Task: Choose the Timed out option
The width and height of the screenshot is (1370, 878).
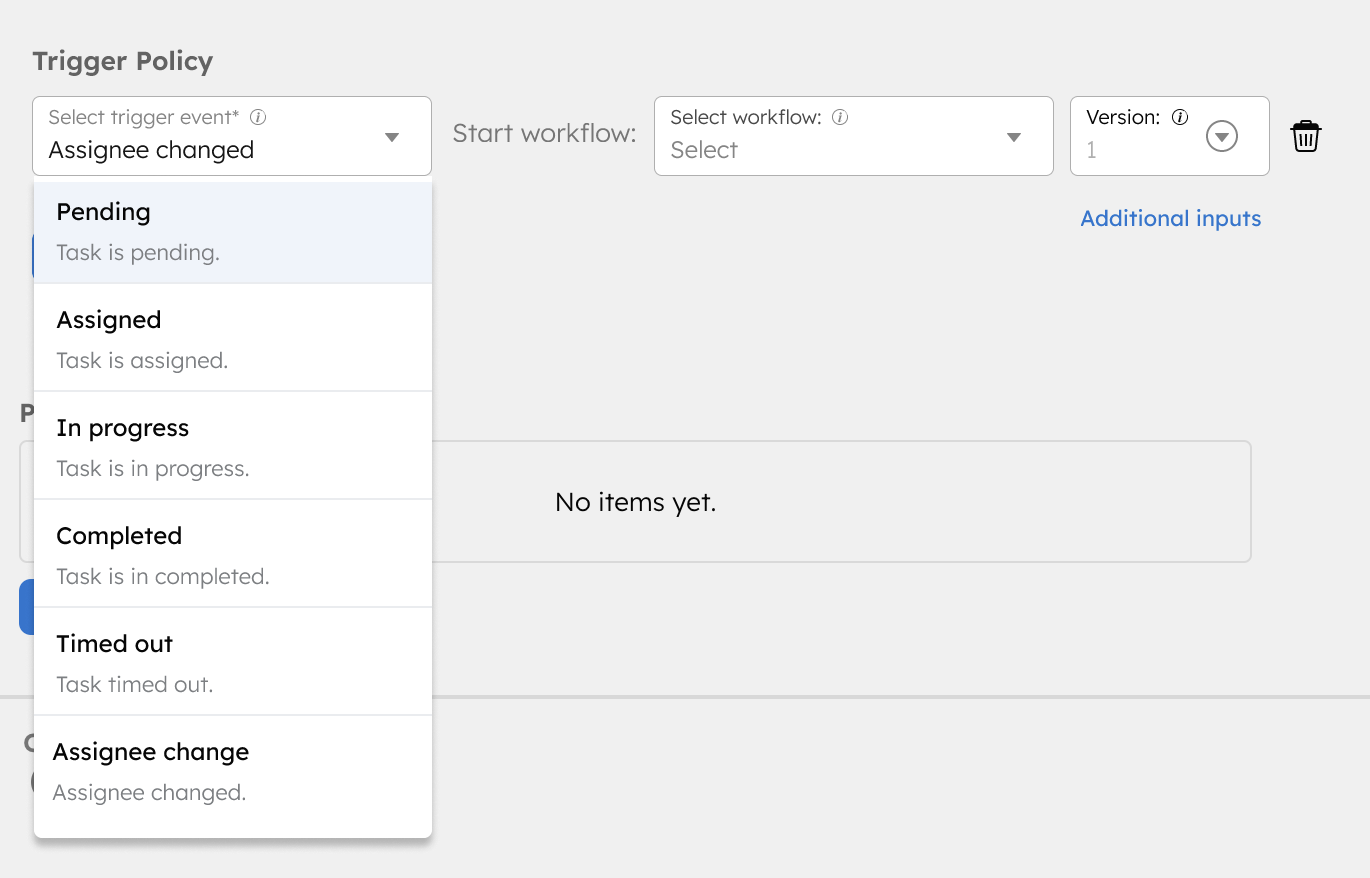Action: (233, 663)
